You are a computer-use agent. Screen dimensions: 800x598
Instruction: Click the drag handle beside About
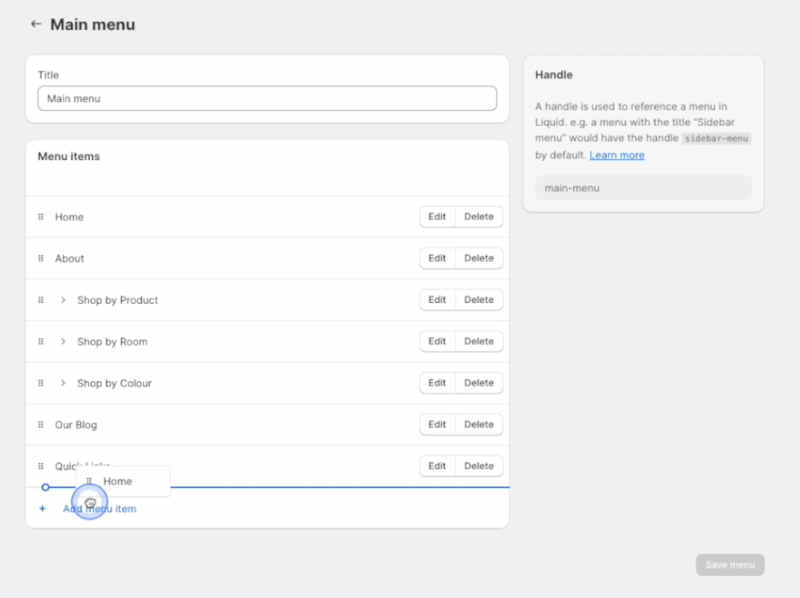click(40, 258)
